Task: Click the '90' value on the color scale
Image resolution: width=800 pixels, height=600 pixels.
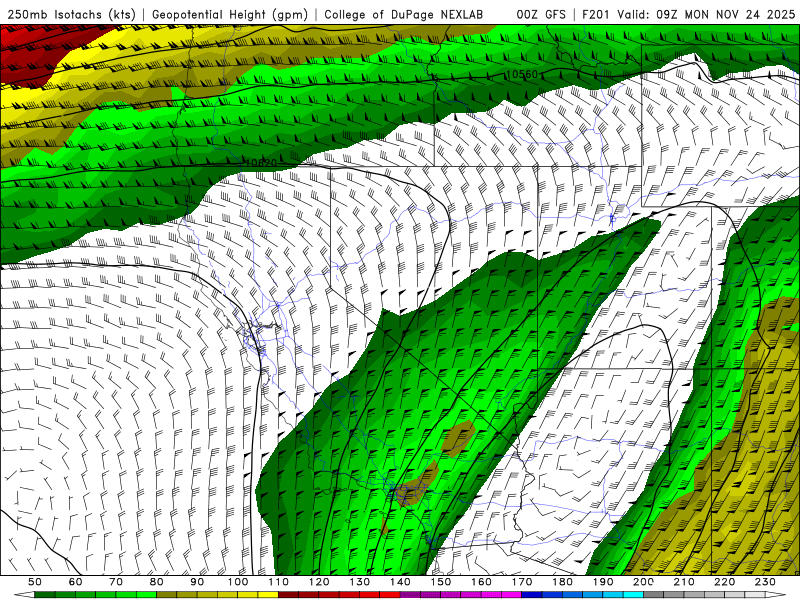Action: point(197,582)
